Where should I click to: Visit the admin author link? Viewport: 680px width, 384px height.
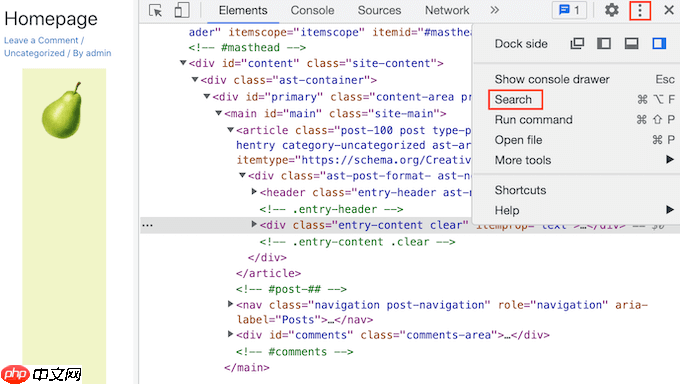(x=98, y=53)
